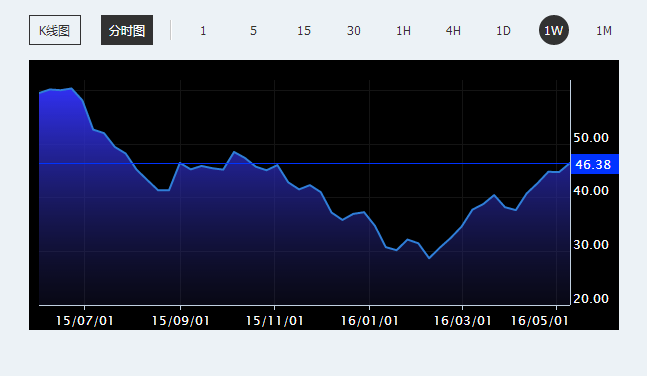Click the 15/07/01 date axis label

[85, 321]
